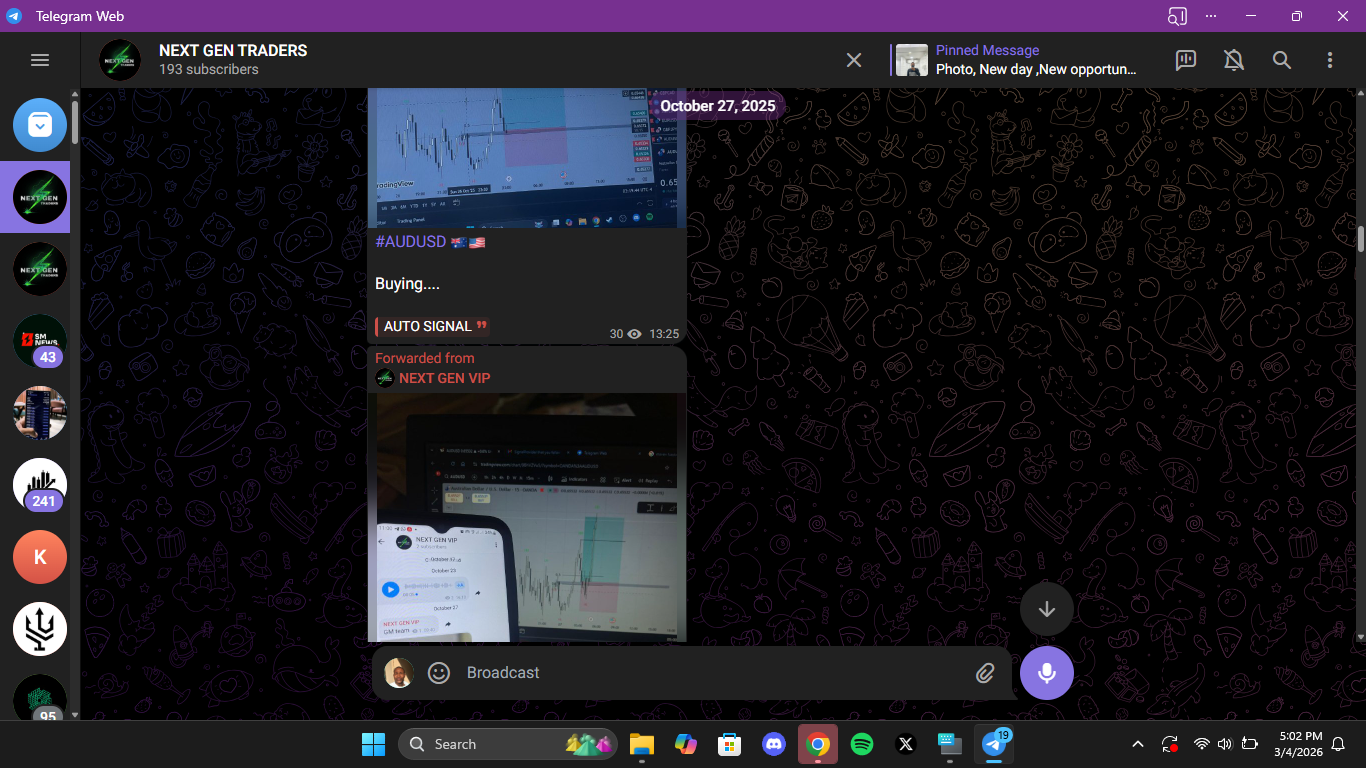This screenshot has width=1366, height=768.
Task: Toggle channel notifications with the bell icon
Action: coord(1234,60)
